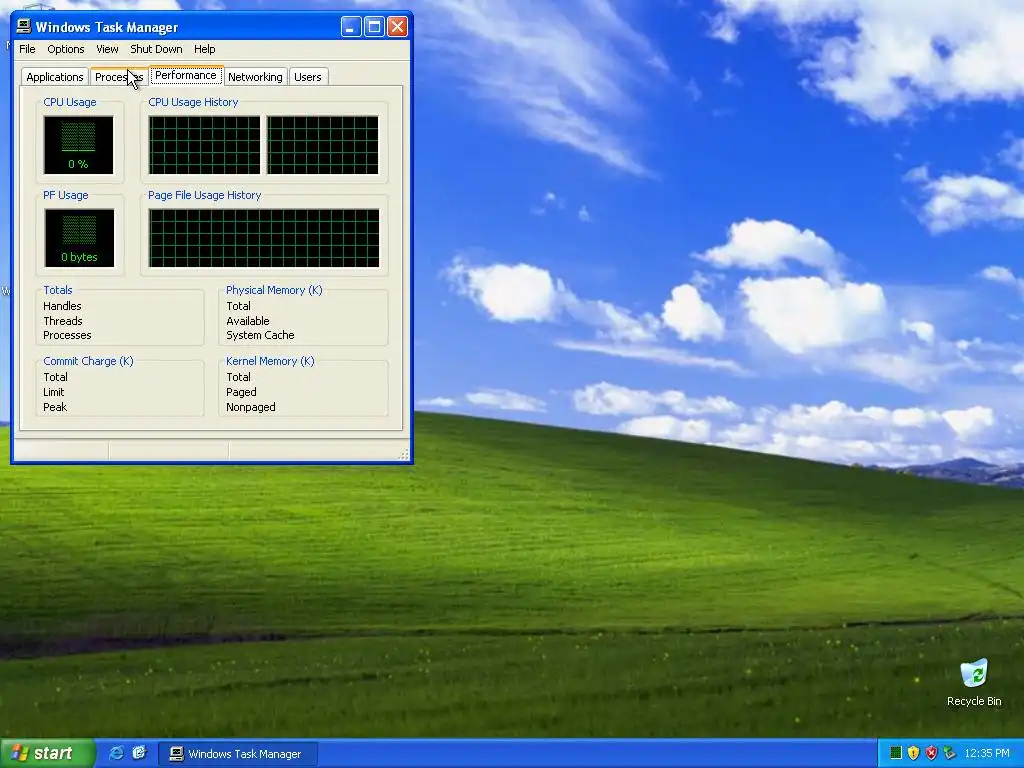The width and height of the screenshot is (1024, 768).
Task: Click the Threads label under Totals
Action: [63, 321]
